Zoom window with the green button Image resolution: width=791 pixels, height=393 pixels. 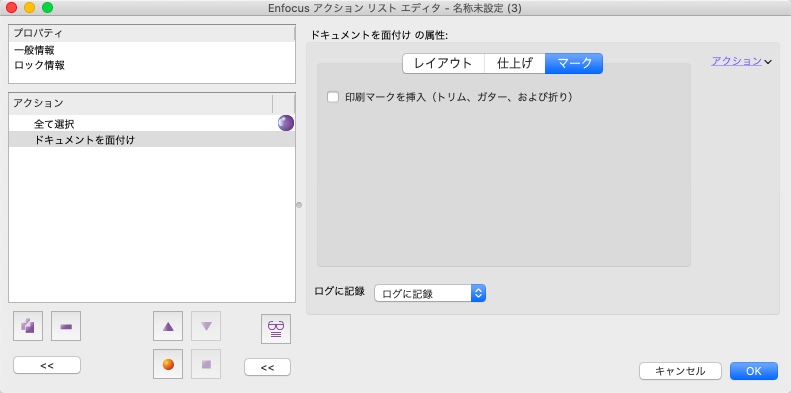pos(47,8)
